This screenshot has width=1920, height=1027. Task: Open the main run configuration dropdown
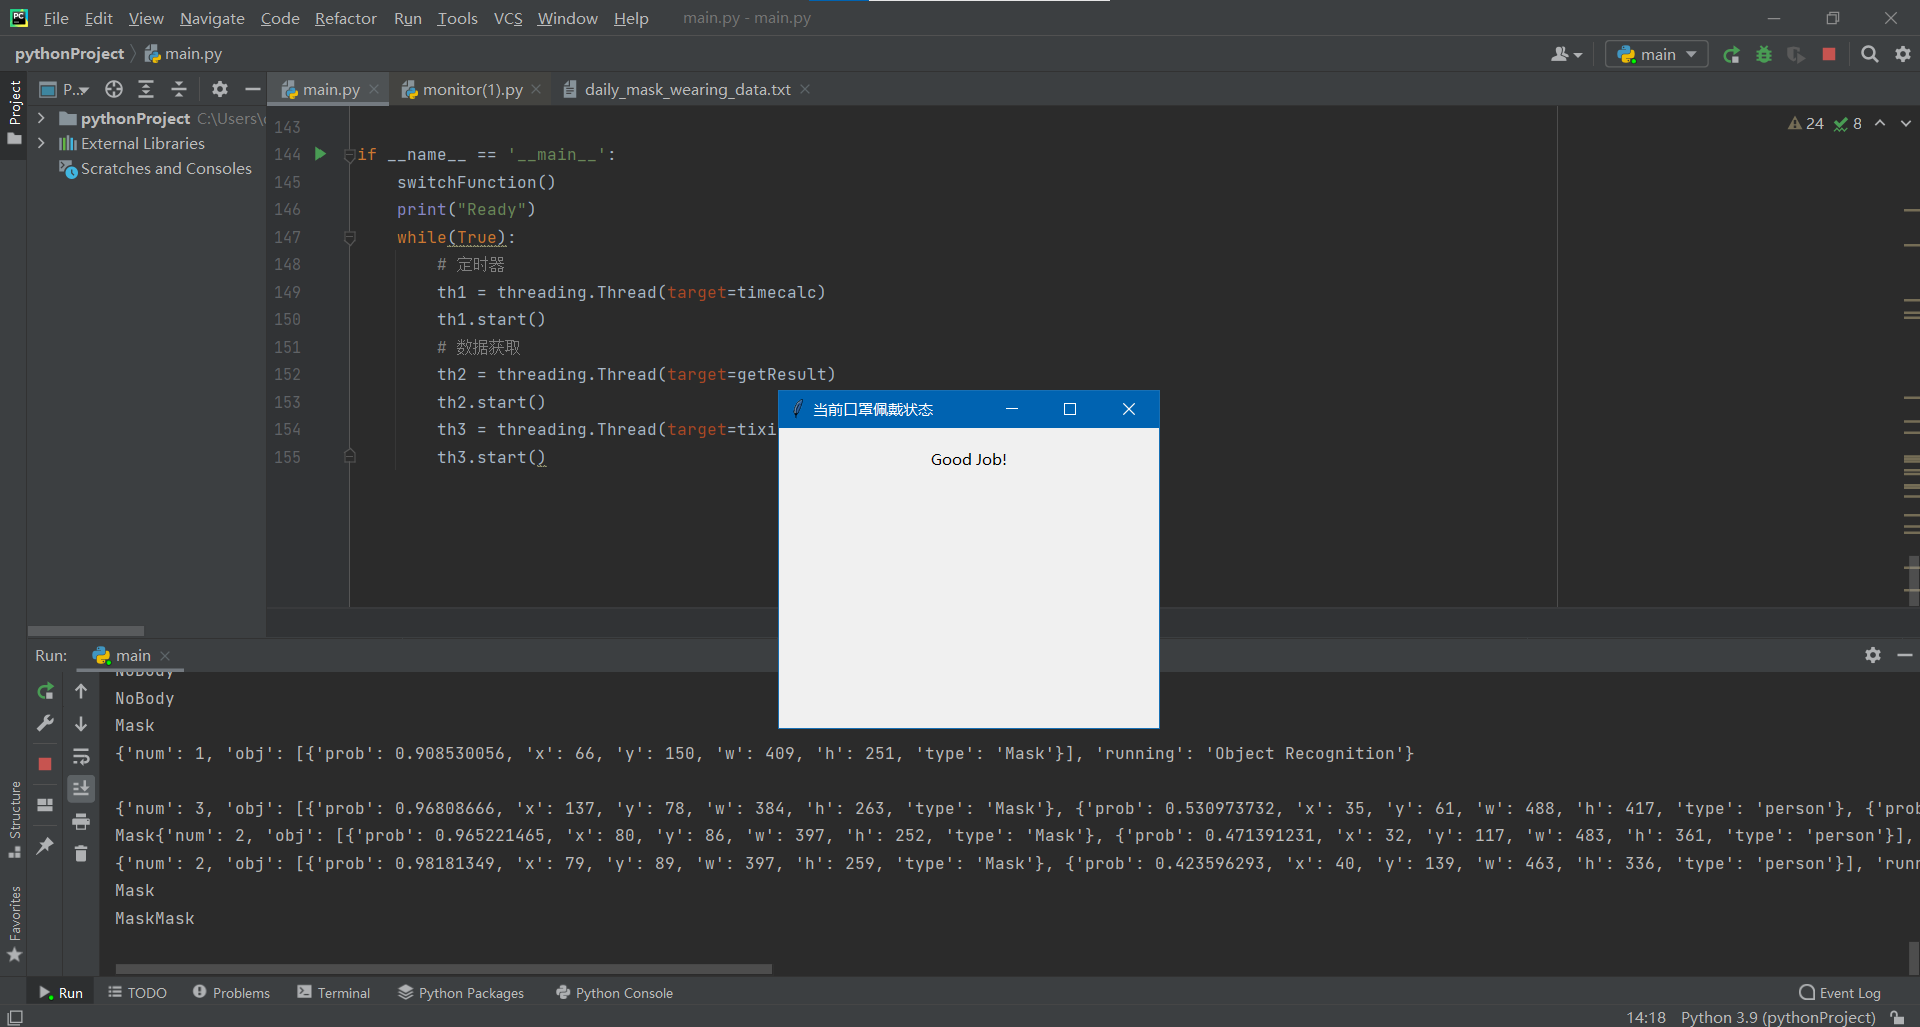(x=1657, y=54)
